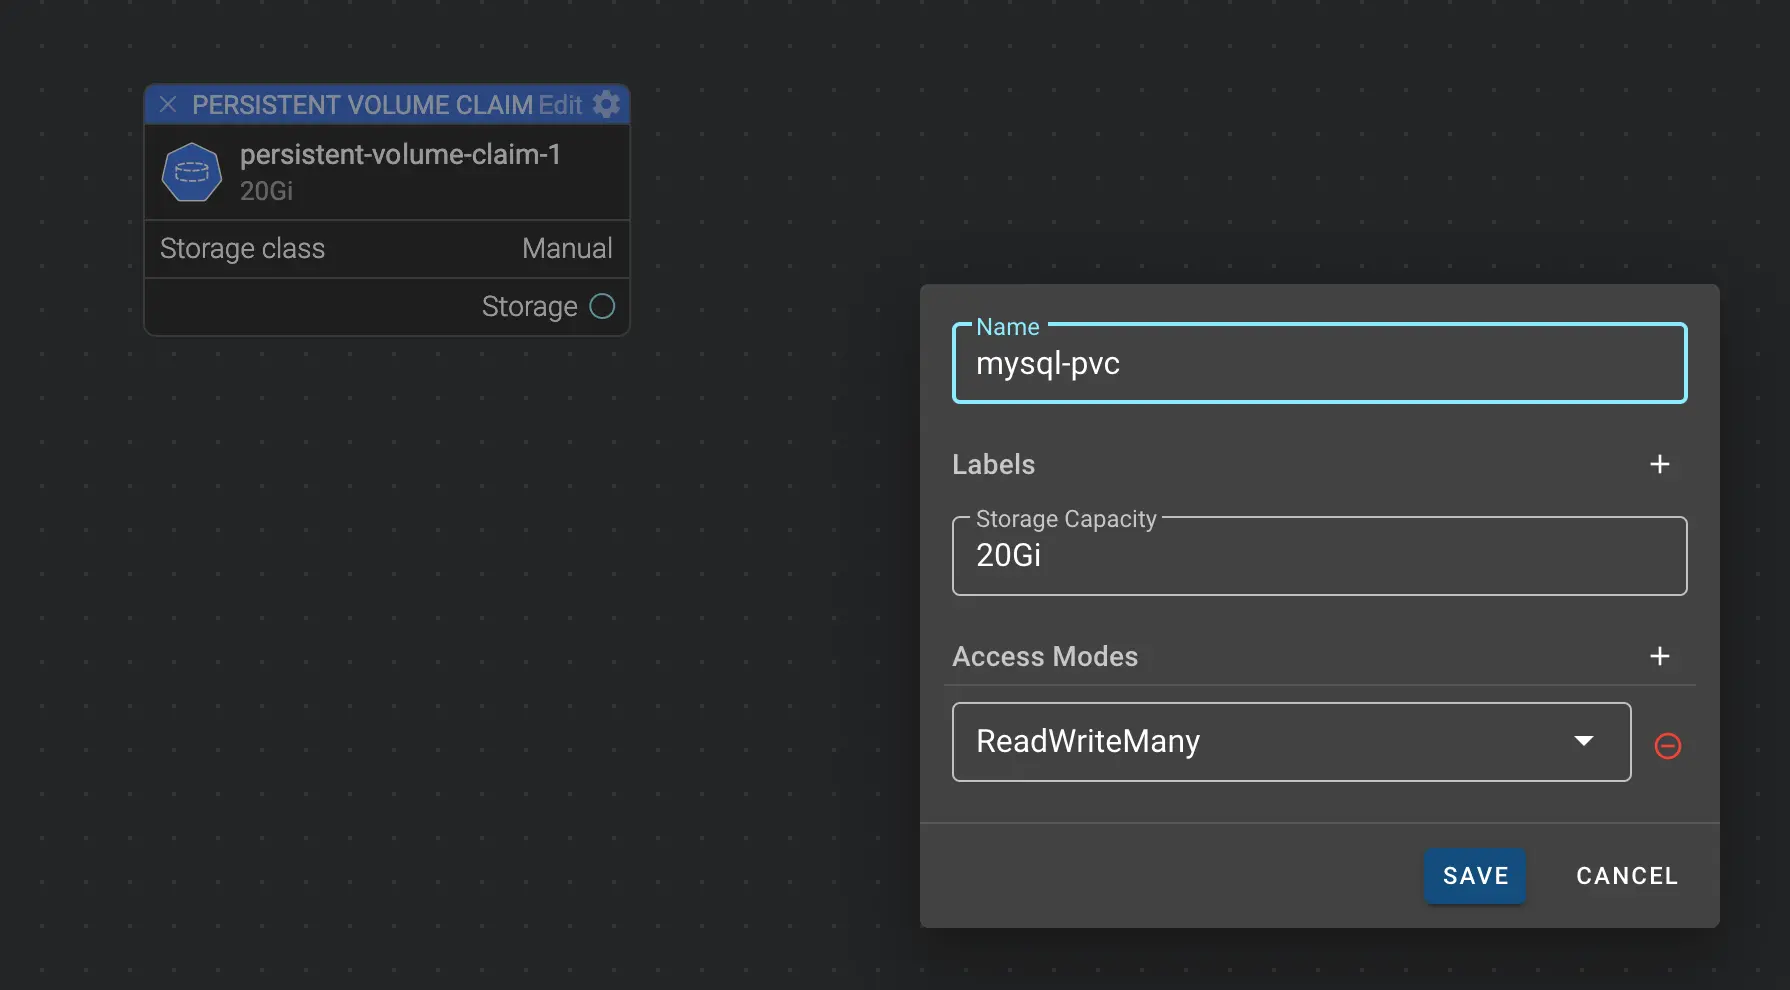Screen dimensions: 1790x990
Task: Open the ReadWriteMany access mode dropdown
Action: coord(1290,742)
